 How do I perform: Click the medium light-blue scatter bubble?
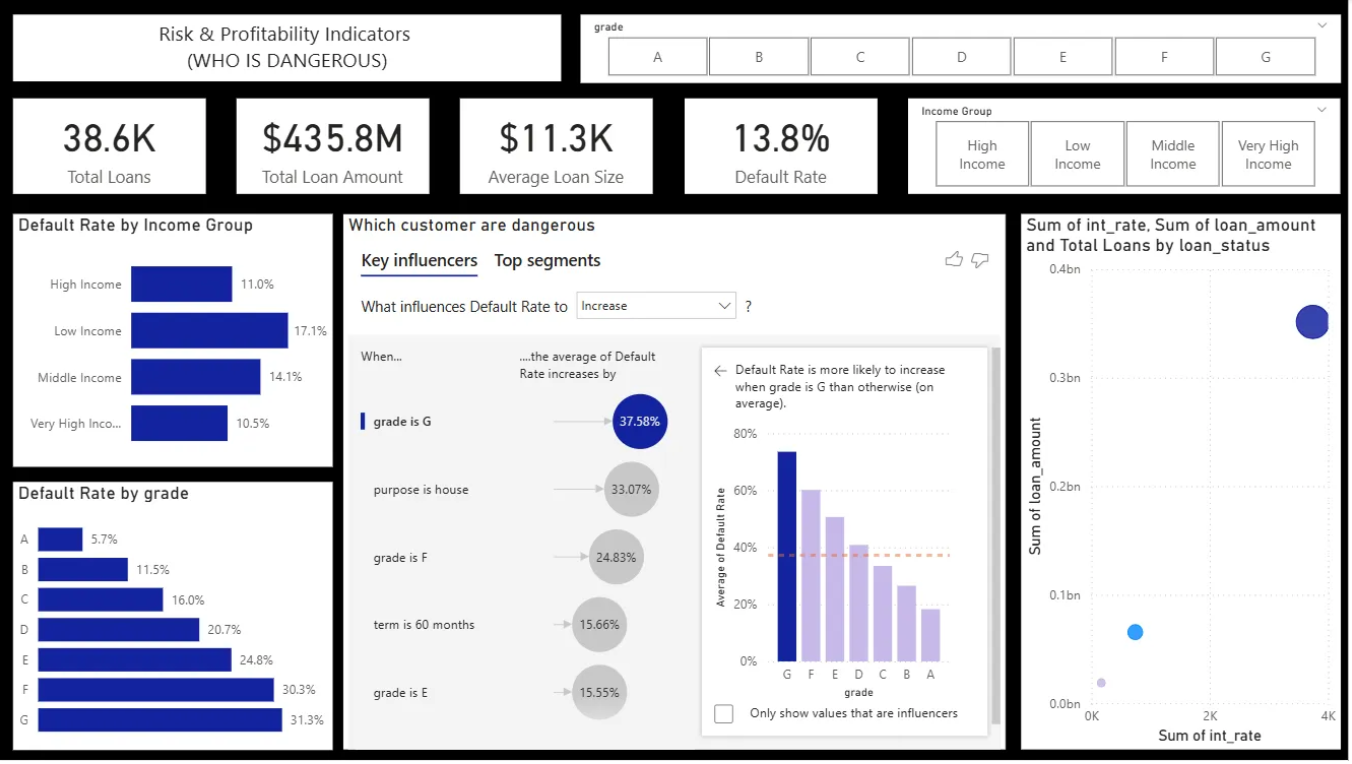click(1135, 632)
